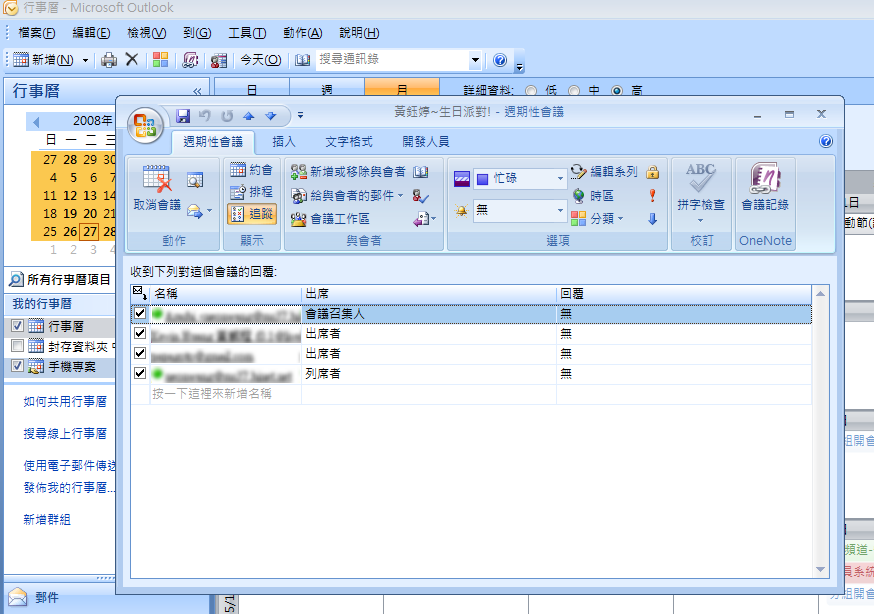Delete item with X icon in Outlook toolbar
This screenshot has width=874, height=614.
point(132,59)
